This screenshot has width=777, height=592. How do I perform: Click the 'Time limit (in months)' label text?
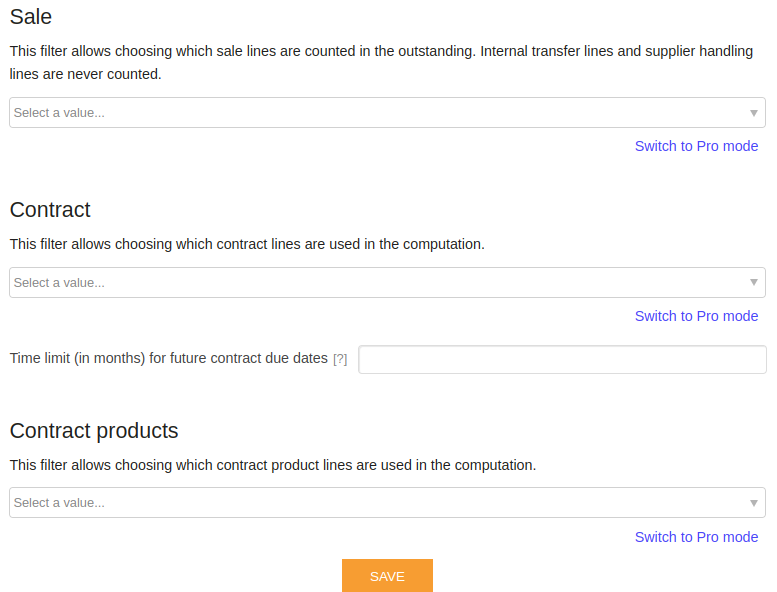[x=168, y=358]
